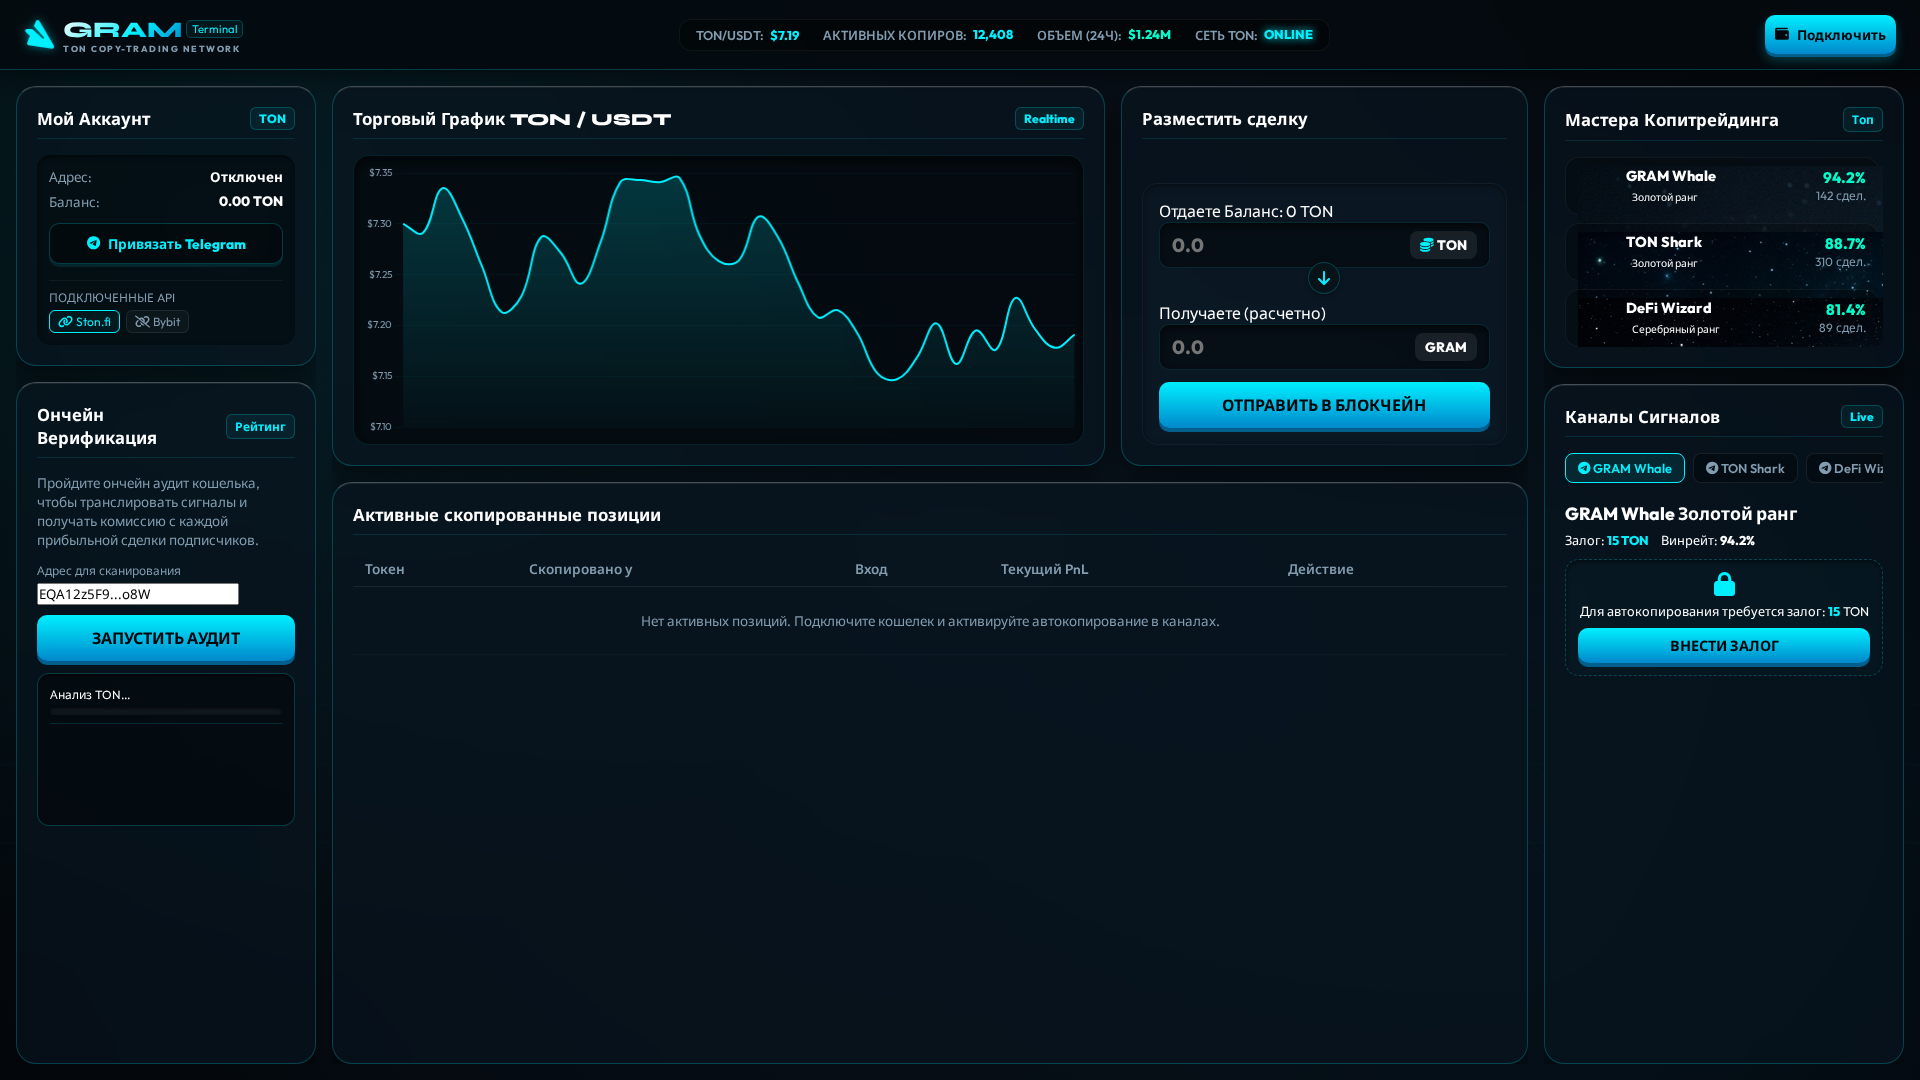Swap direction using the down-arrow icon
The height and width of the screenshot is (1080, 1920).
1324,278
